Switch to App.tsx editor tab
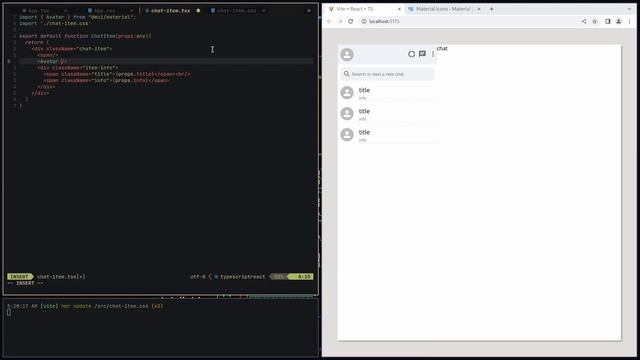Screen dimensions: 640x360 tap(39, 11)
